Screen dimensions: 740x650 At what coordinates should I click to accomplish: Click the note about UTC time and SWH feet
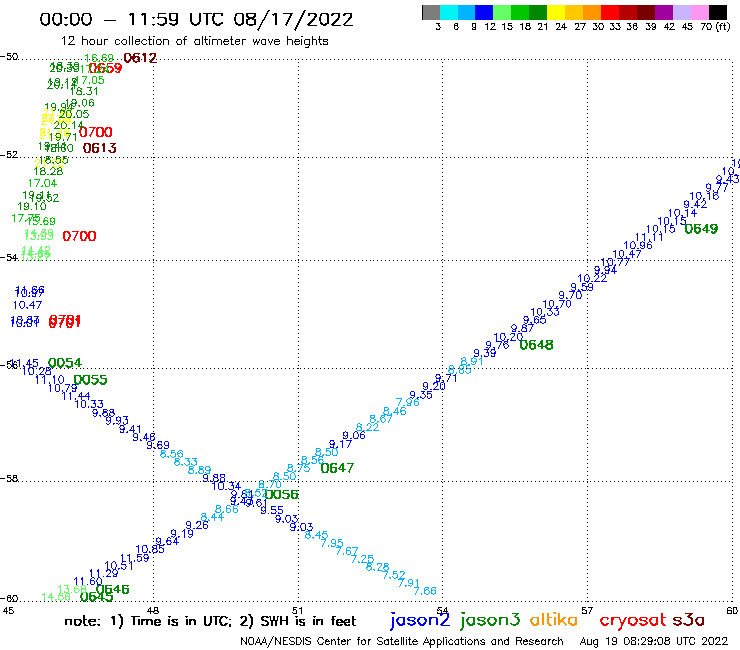210,621
